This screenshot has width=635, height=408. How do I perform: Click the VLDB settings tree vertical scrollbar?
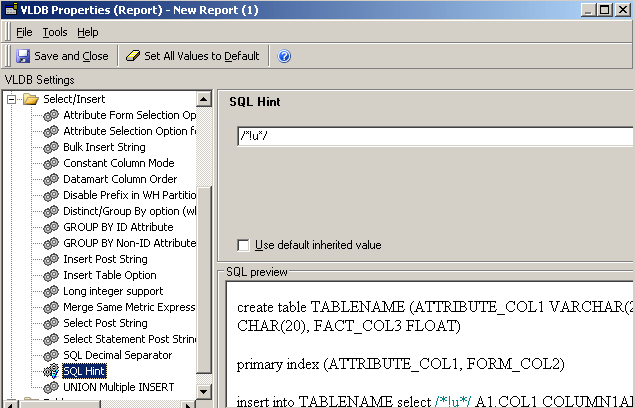click(x=204, y=280)
